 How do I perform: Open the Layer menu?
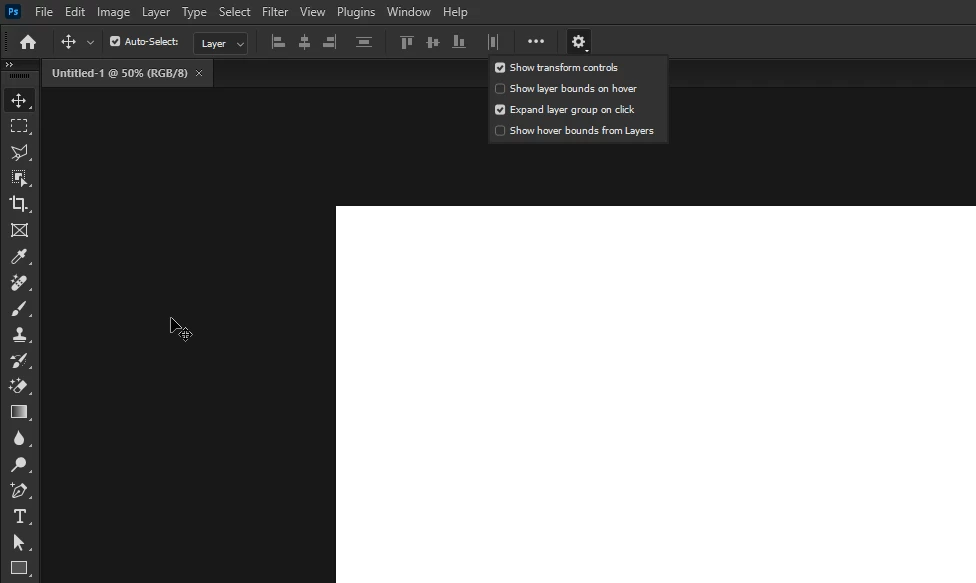tap(156, 12)
